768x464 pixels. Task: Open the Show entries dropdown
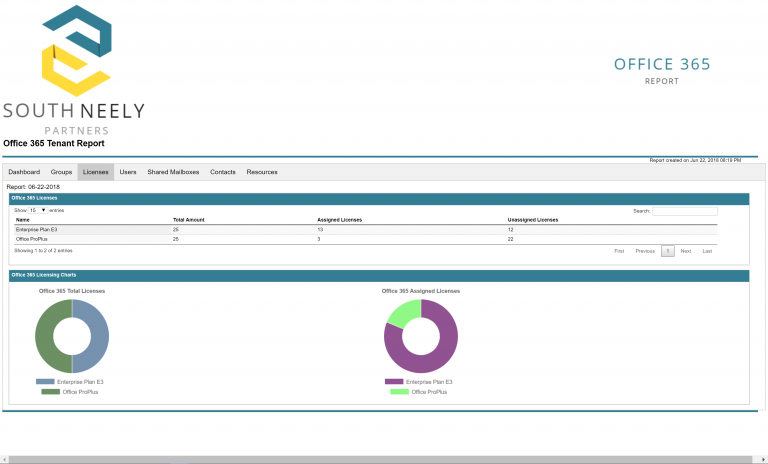pos(38,210)
